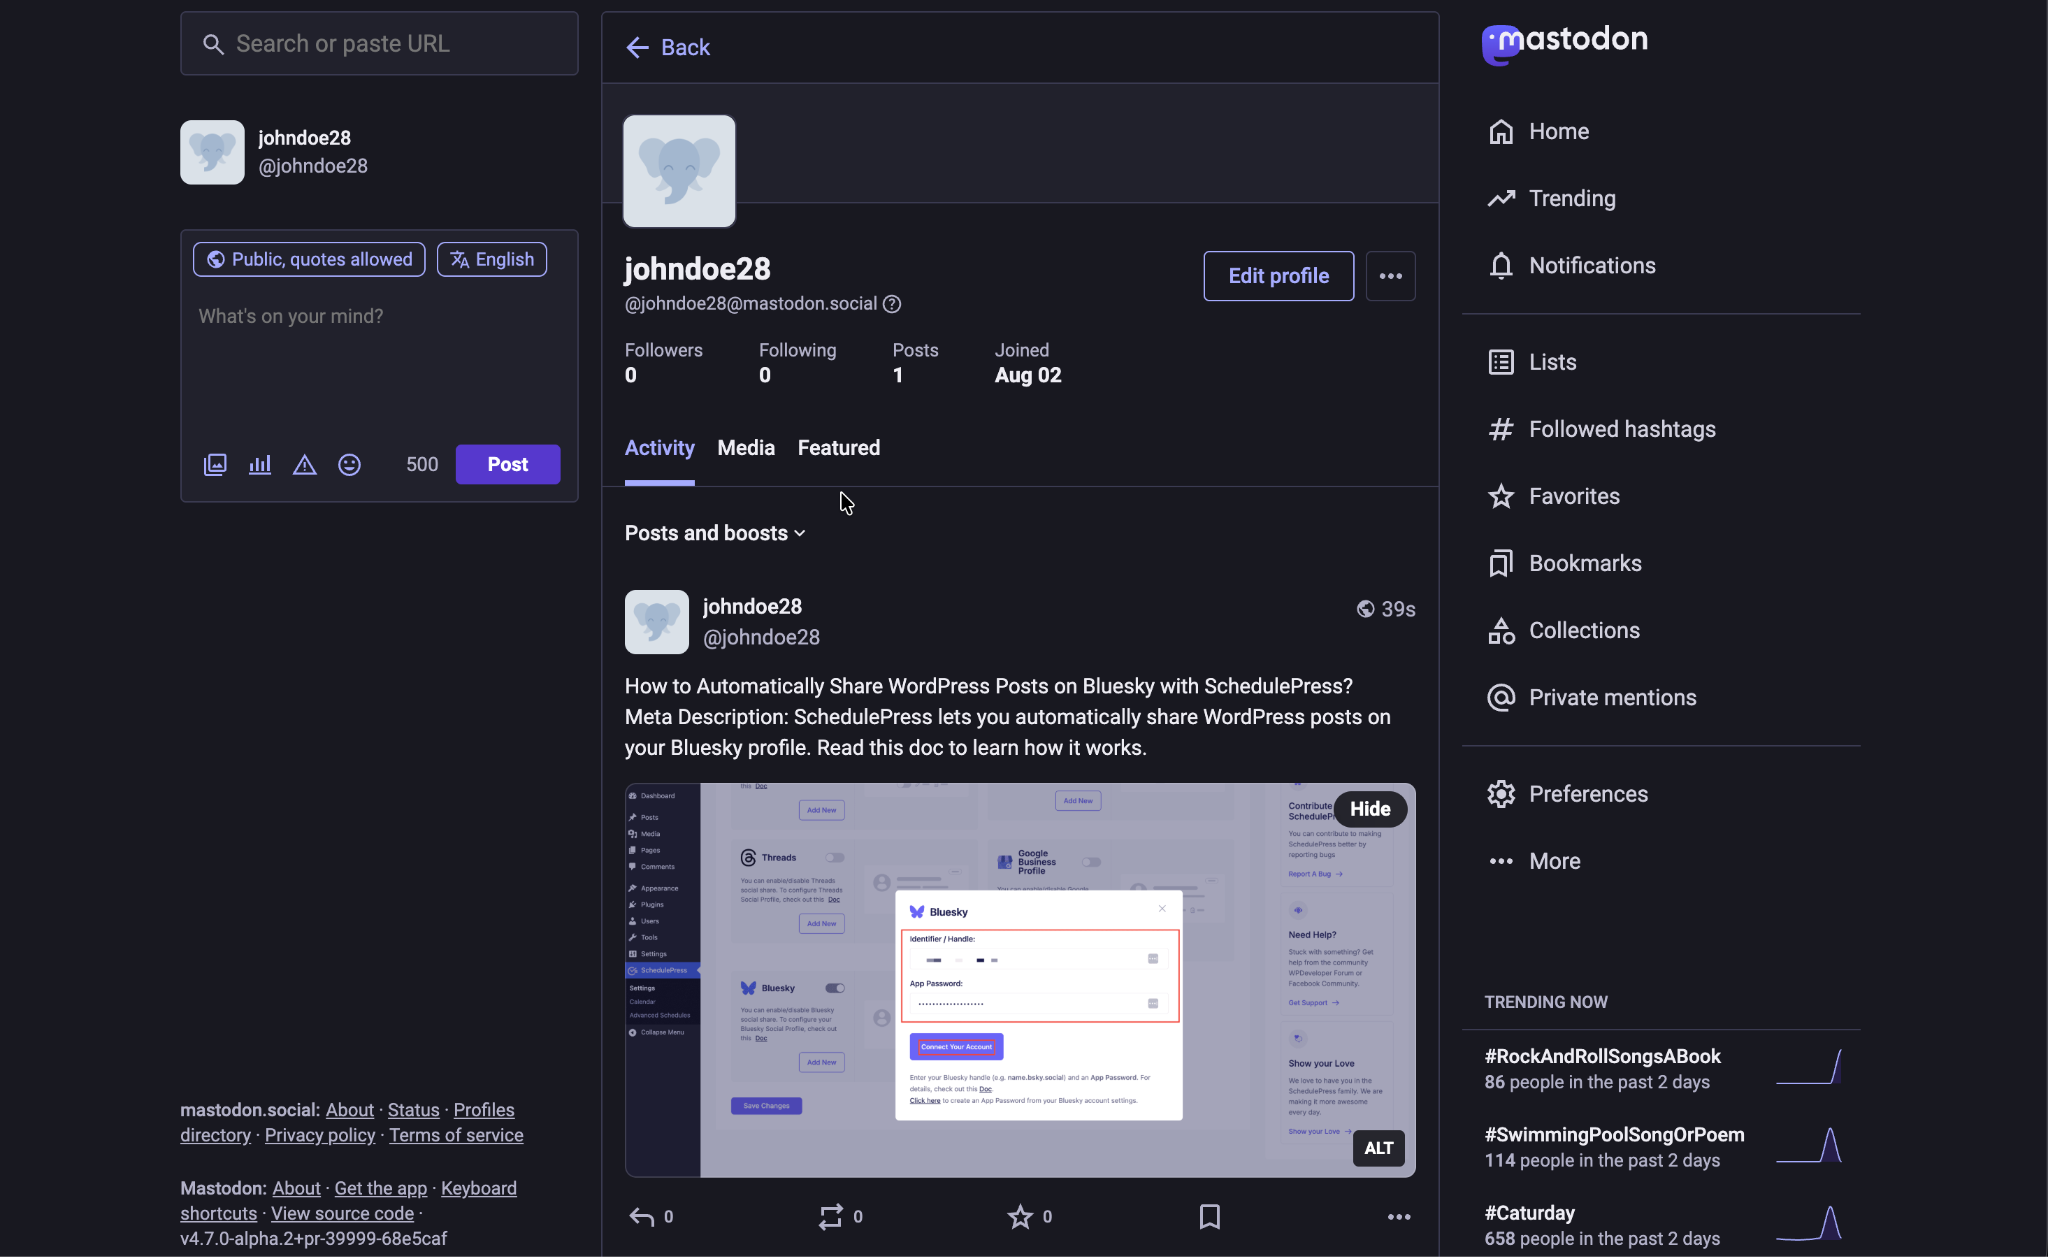
Task: Open Status link in footer
Action: [414, 1111]
